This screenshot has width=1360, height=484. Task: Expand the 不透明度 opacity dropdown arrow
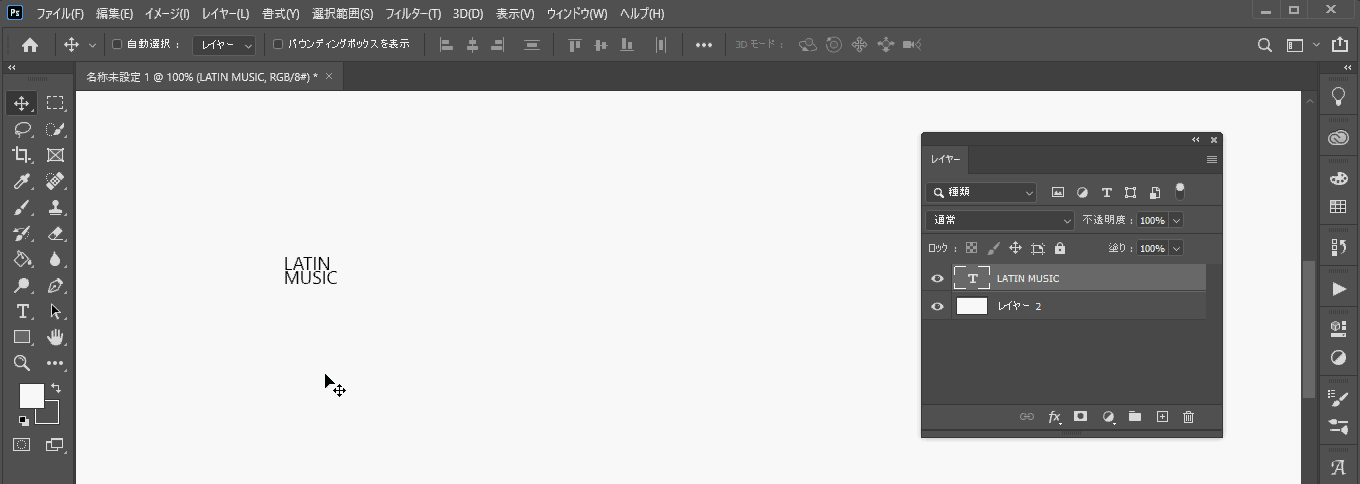[x=1176, y=220]
